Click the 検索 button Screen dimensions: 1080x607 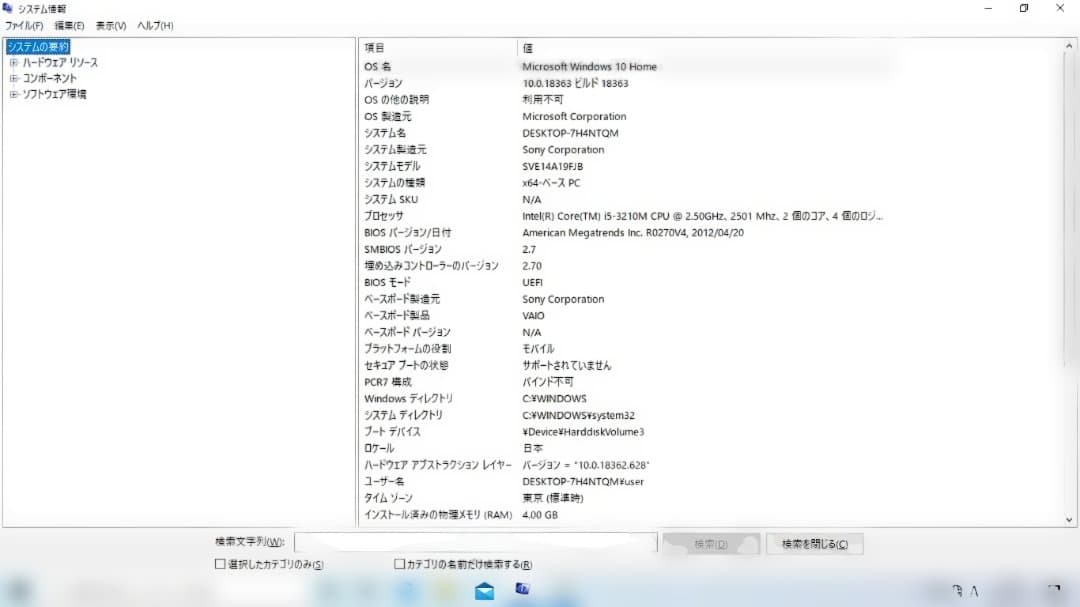click(710, 542)
